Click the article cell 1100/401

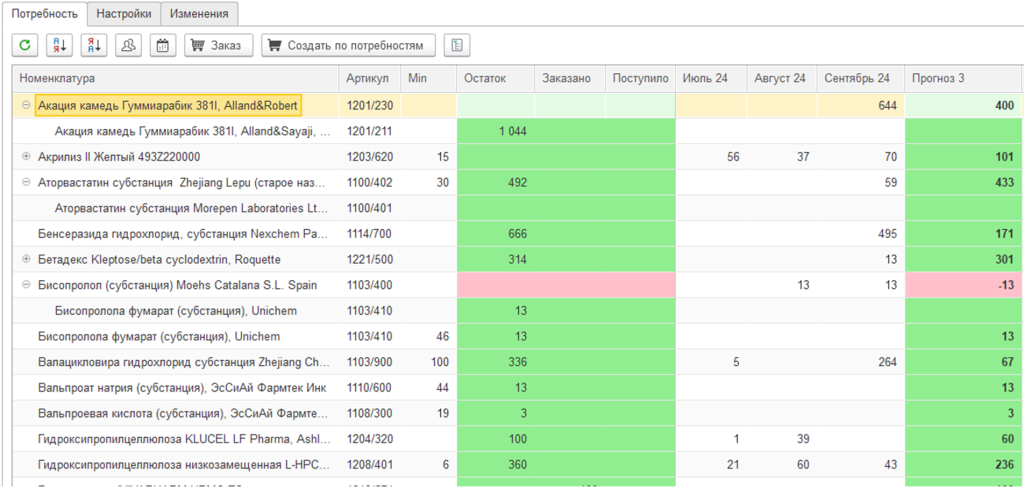click(370, 208)
